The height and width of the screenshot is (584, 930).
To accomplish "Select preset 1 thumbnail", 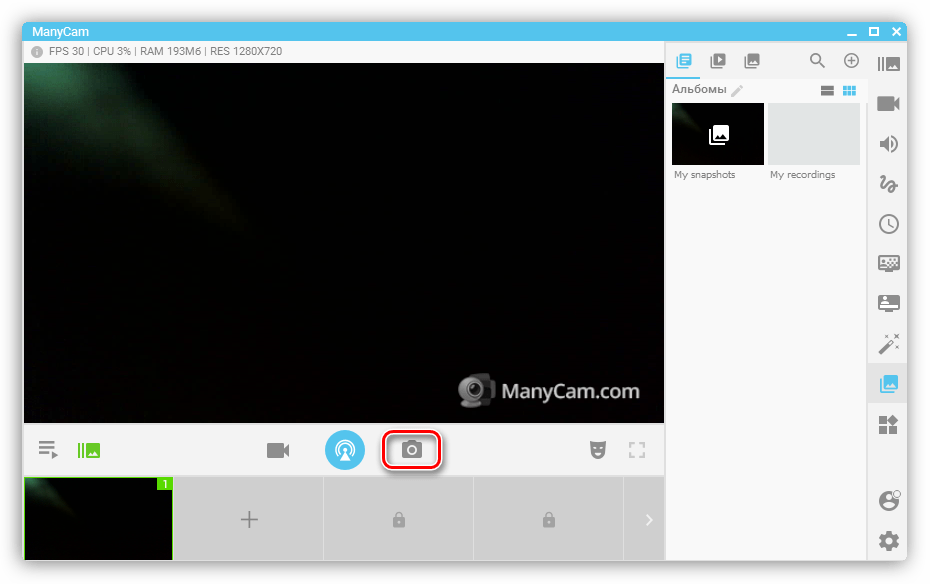I will pyautogui.click(x=98, y=519).
